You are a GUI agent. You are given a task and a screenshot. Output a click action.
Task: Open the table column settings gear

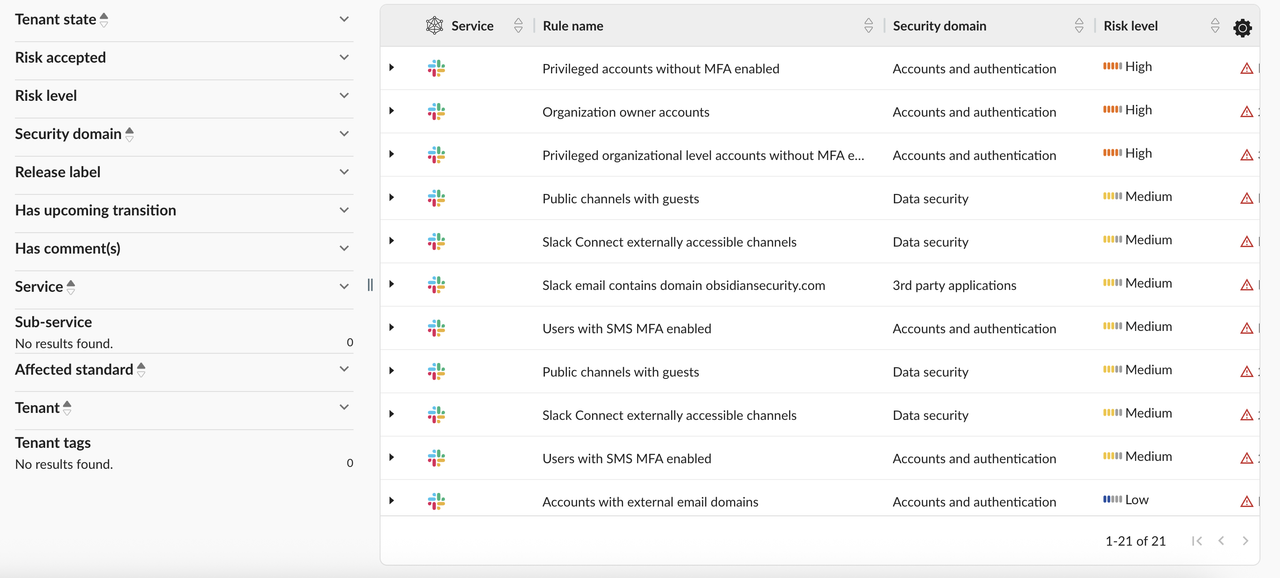point(1242,28)
